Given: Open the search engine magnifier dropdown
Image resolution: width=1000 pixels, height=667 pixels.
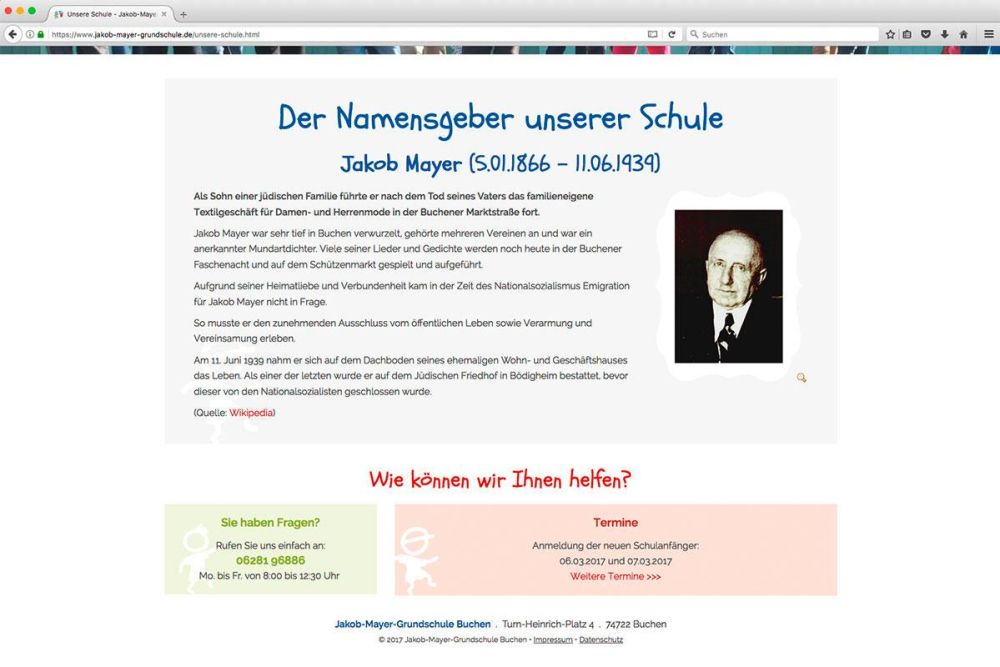Looking at the screenshot, I should click(693, 33).
